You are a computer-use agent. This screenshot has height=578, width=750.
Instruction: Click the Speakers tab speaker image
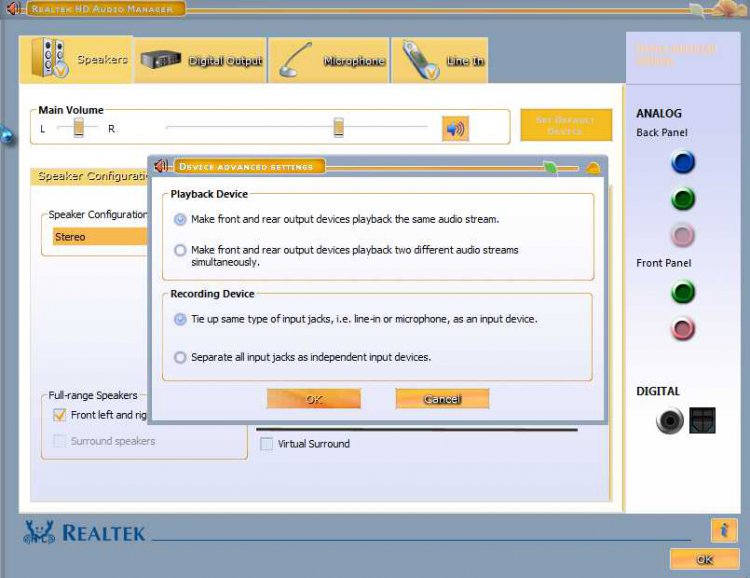(x=49, y=58)
